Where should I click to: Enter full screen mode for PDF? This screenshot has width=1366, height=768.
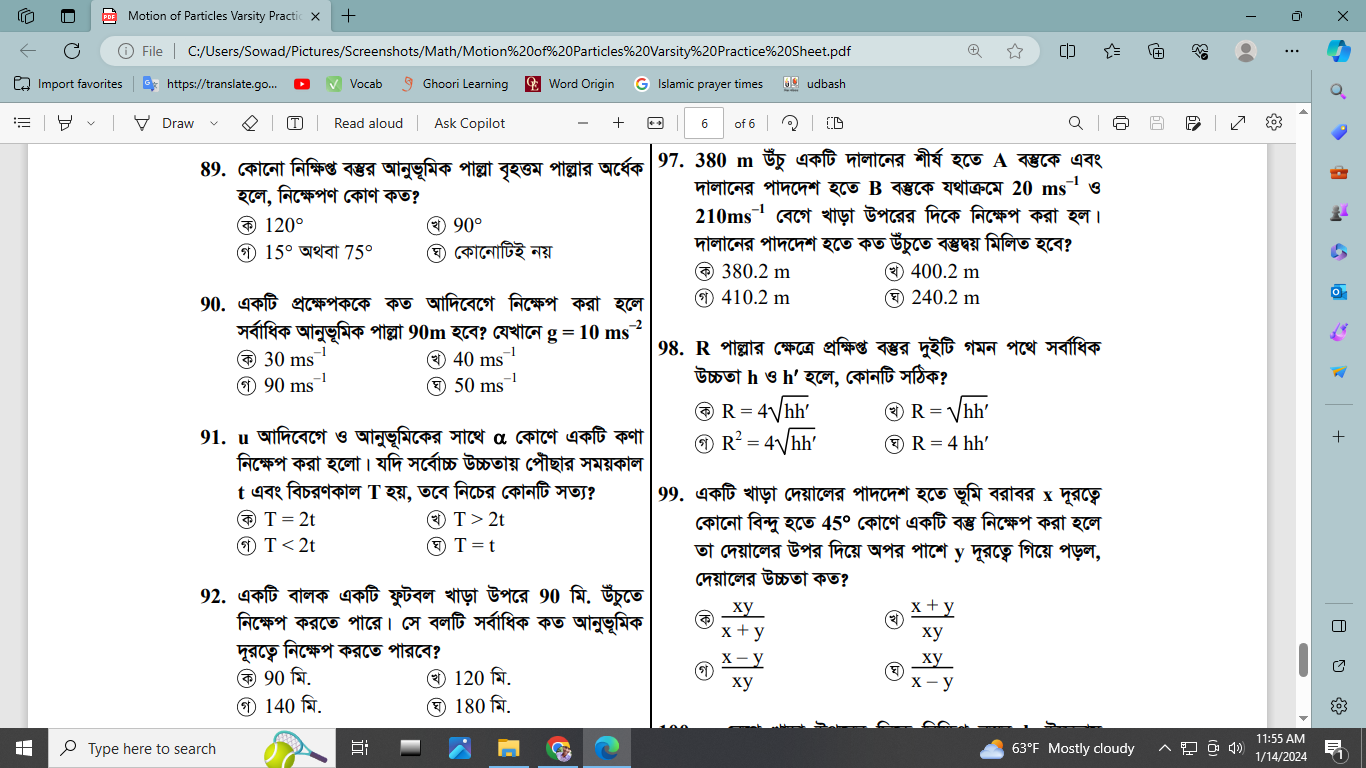[1237, 123]
